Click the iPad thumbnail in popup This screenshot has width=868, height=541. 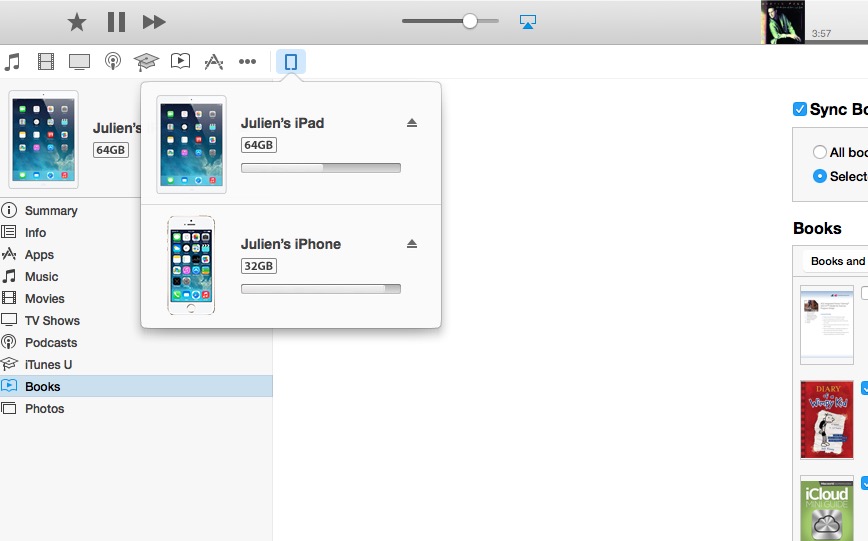(x=192, y=145)
